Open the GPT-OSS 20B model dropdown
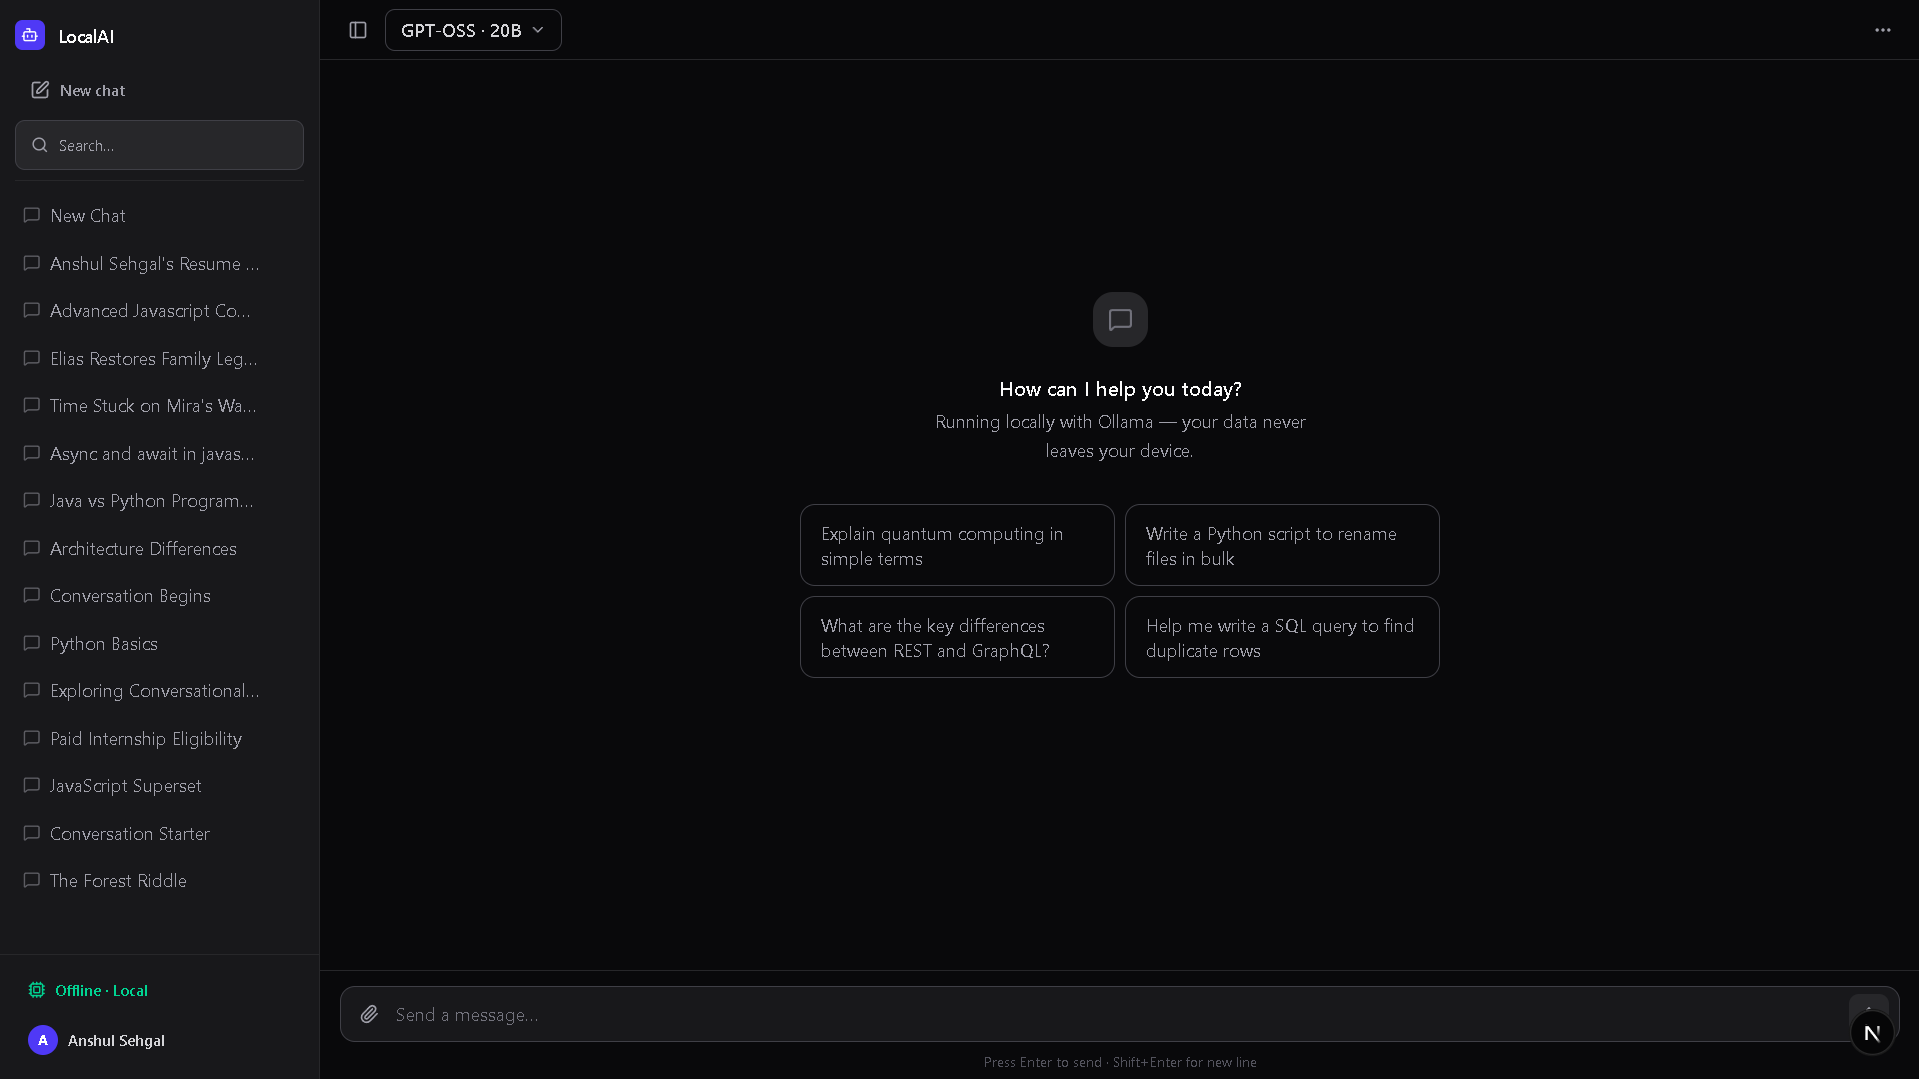This screenshot has width=1919, height=1079. click(473, 30)
